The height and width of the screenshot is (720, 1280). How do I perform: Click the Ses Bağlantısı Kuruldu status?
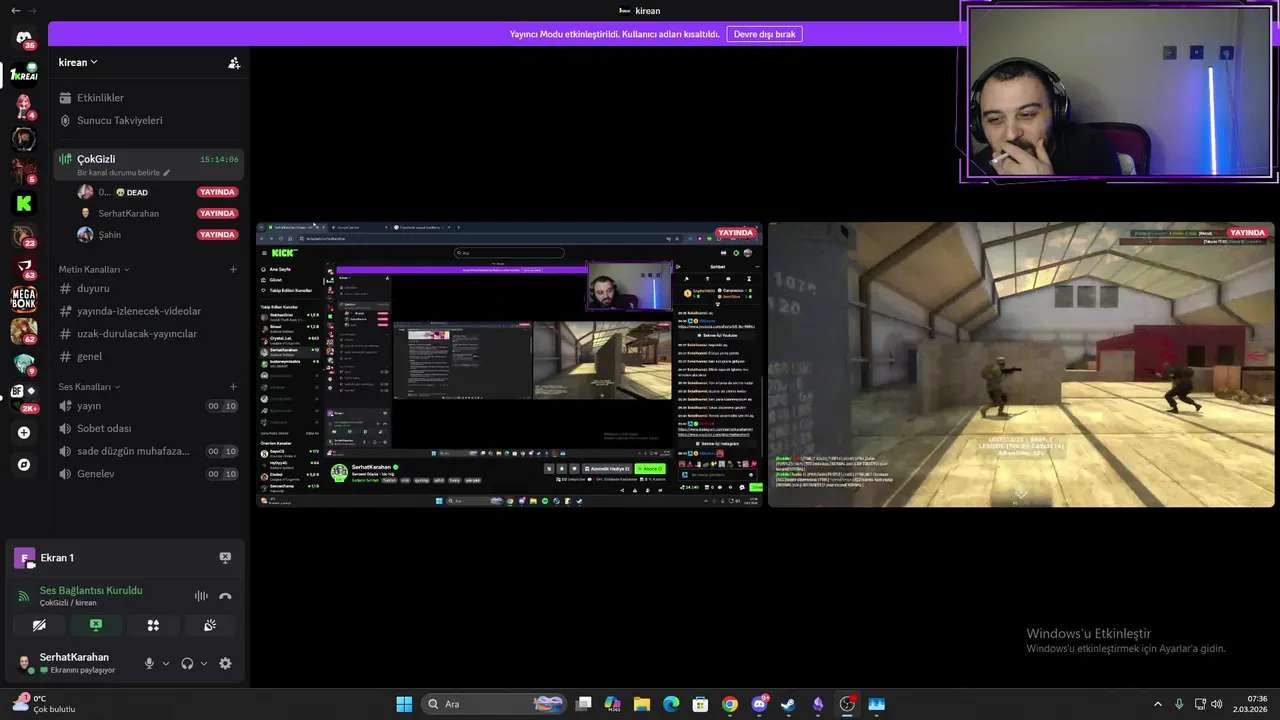pos(91,590)
